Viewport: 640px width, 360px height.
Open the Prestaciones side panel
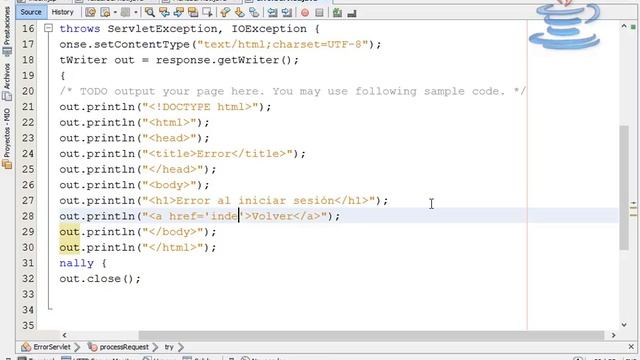click(7, 31)
